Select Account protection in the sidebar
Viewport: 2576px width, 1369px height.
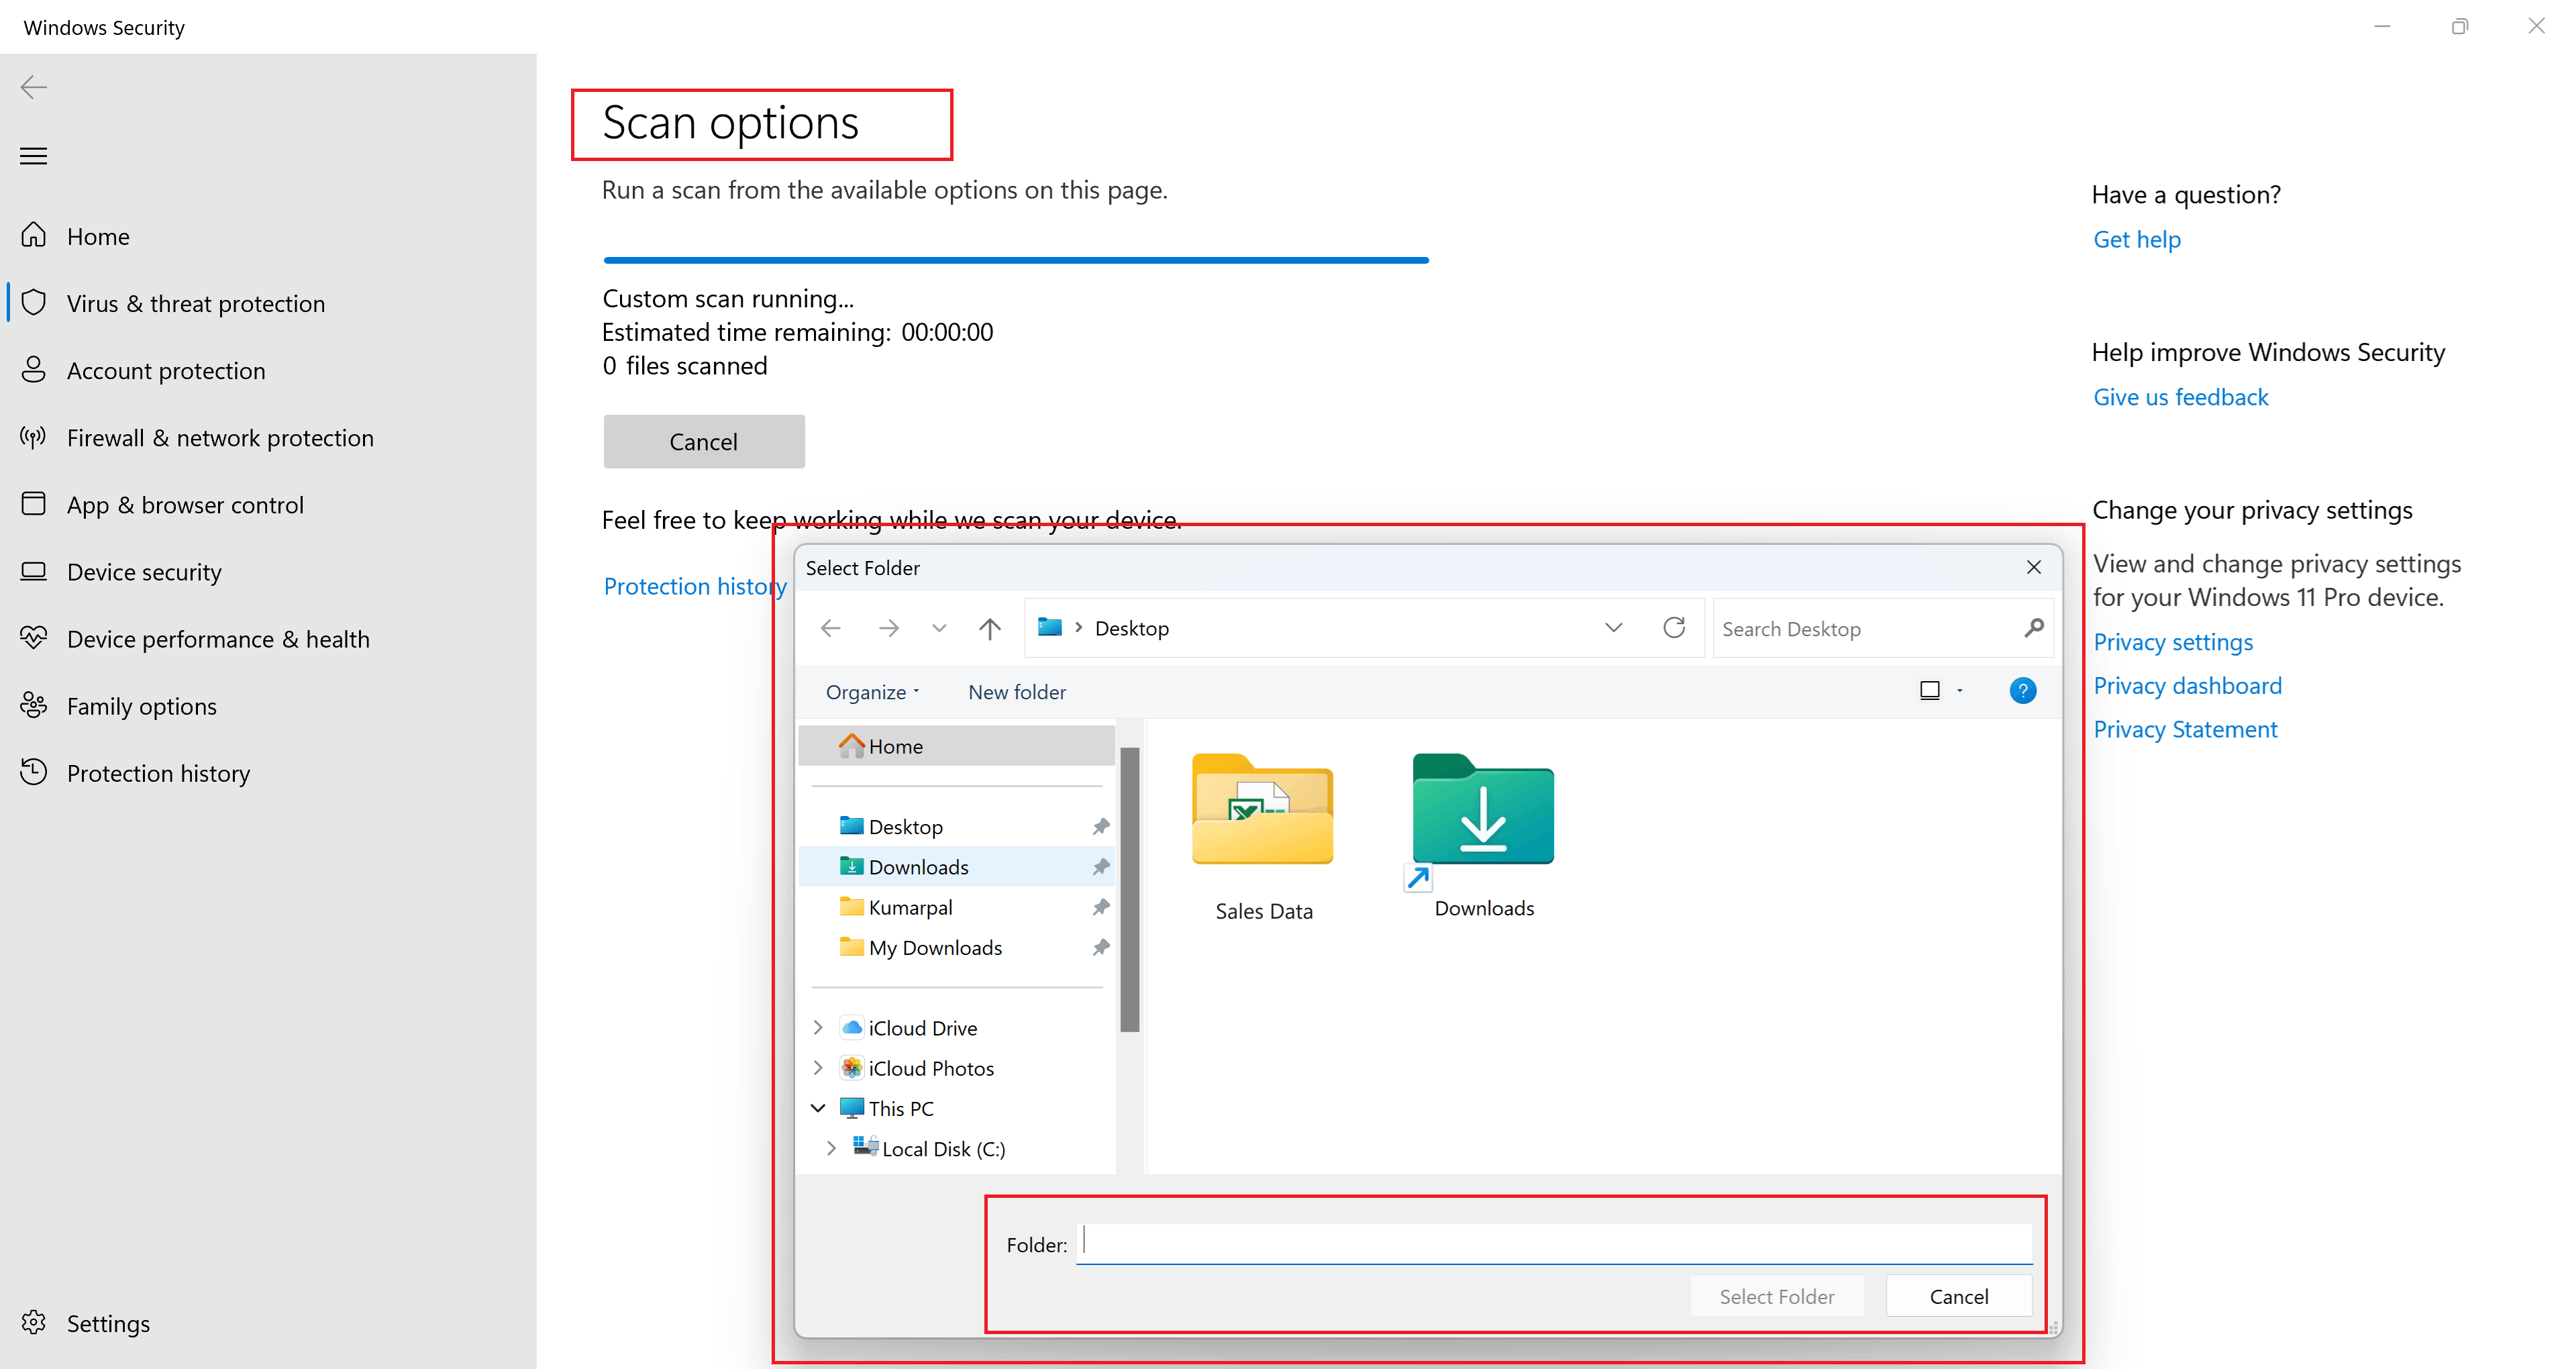(165, 370)
